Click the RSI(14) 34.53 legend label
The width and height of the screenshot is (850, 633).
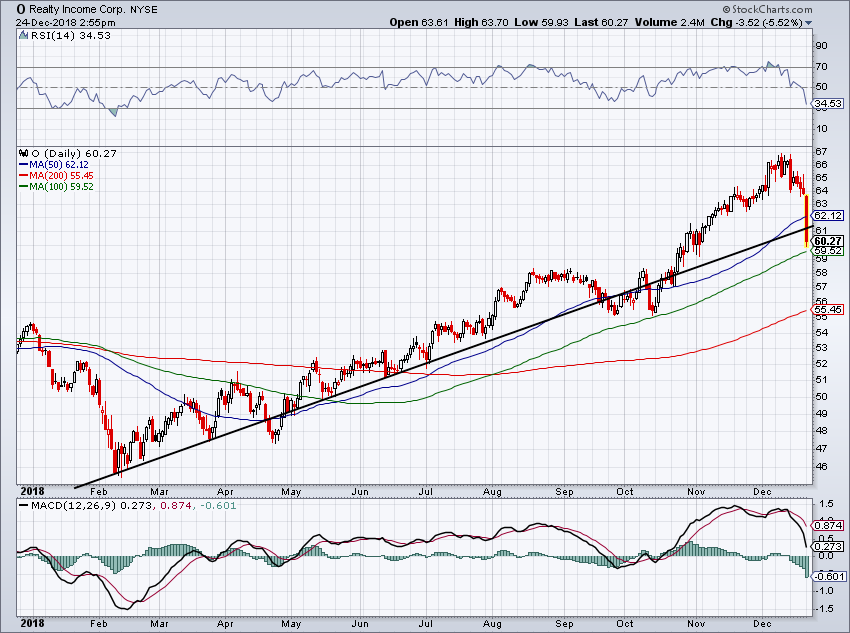click(x=71, y=35)
